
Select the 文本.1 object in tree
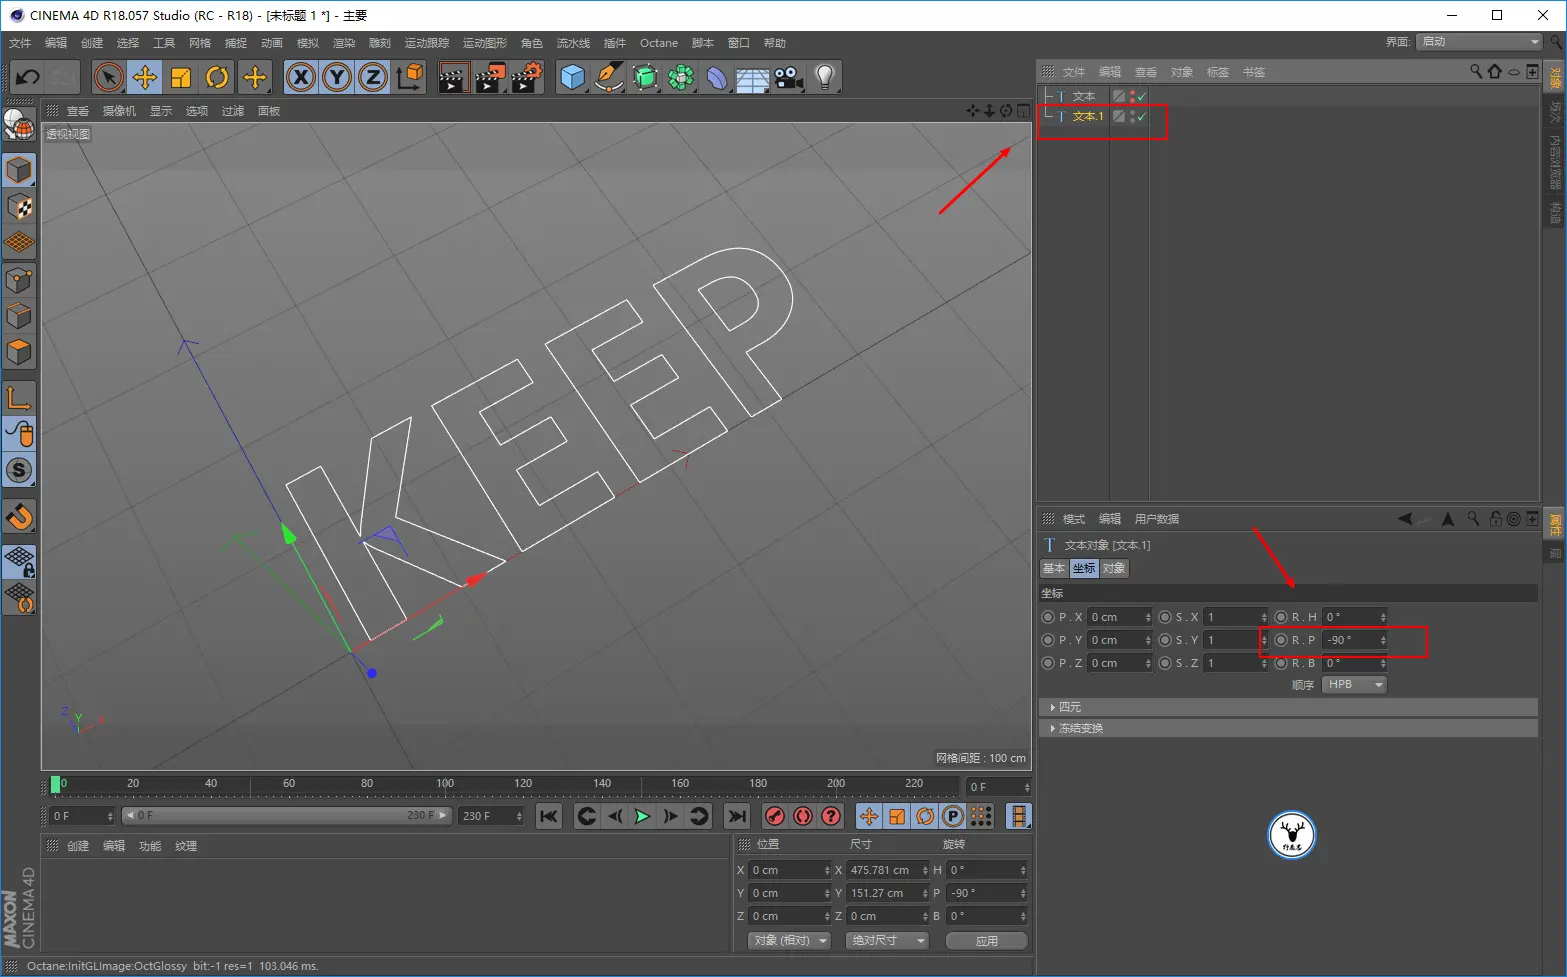[1088, 117]
